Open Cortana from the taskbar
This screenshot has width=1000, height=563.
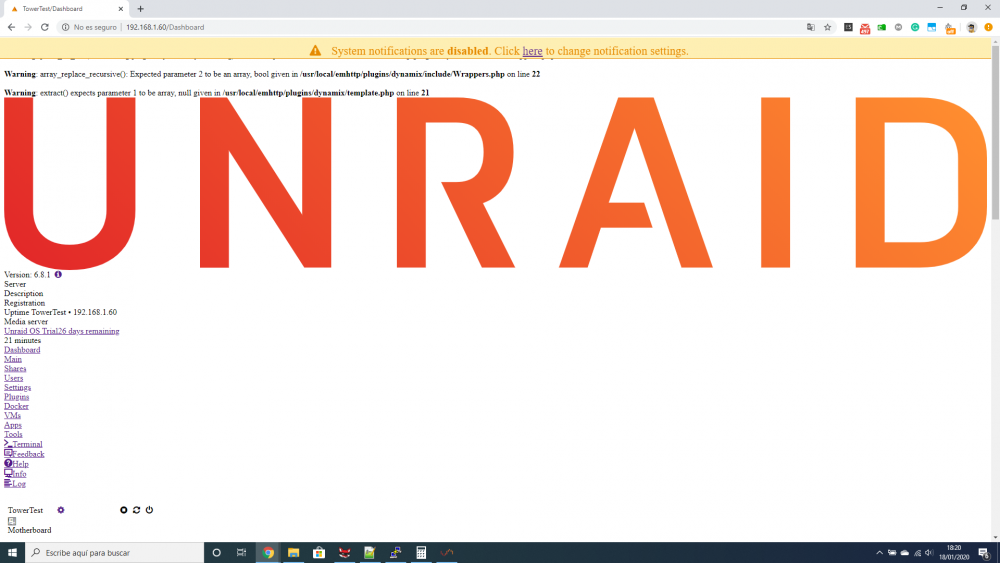(217, 553)
